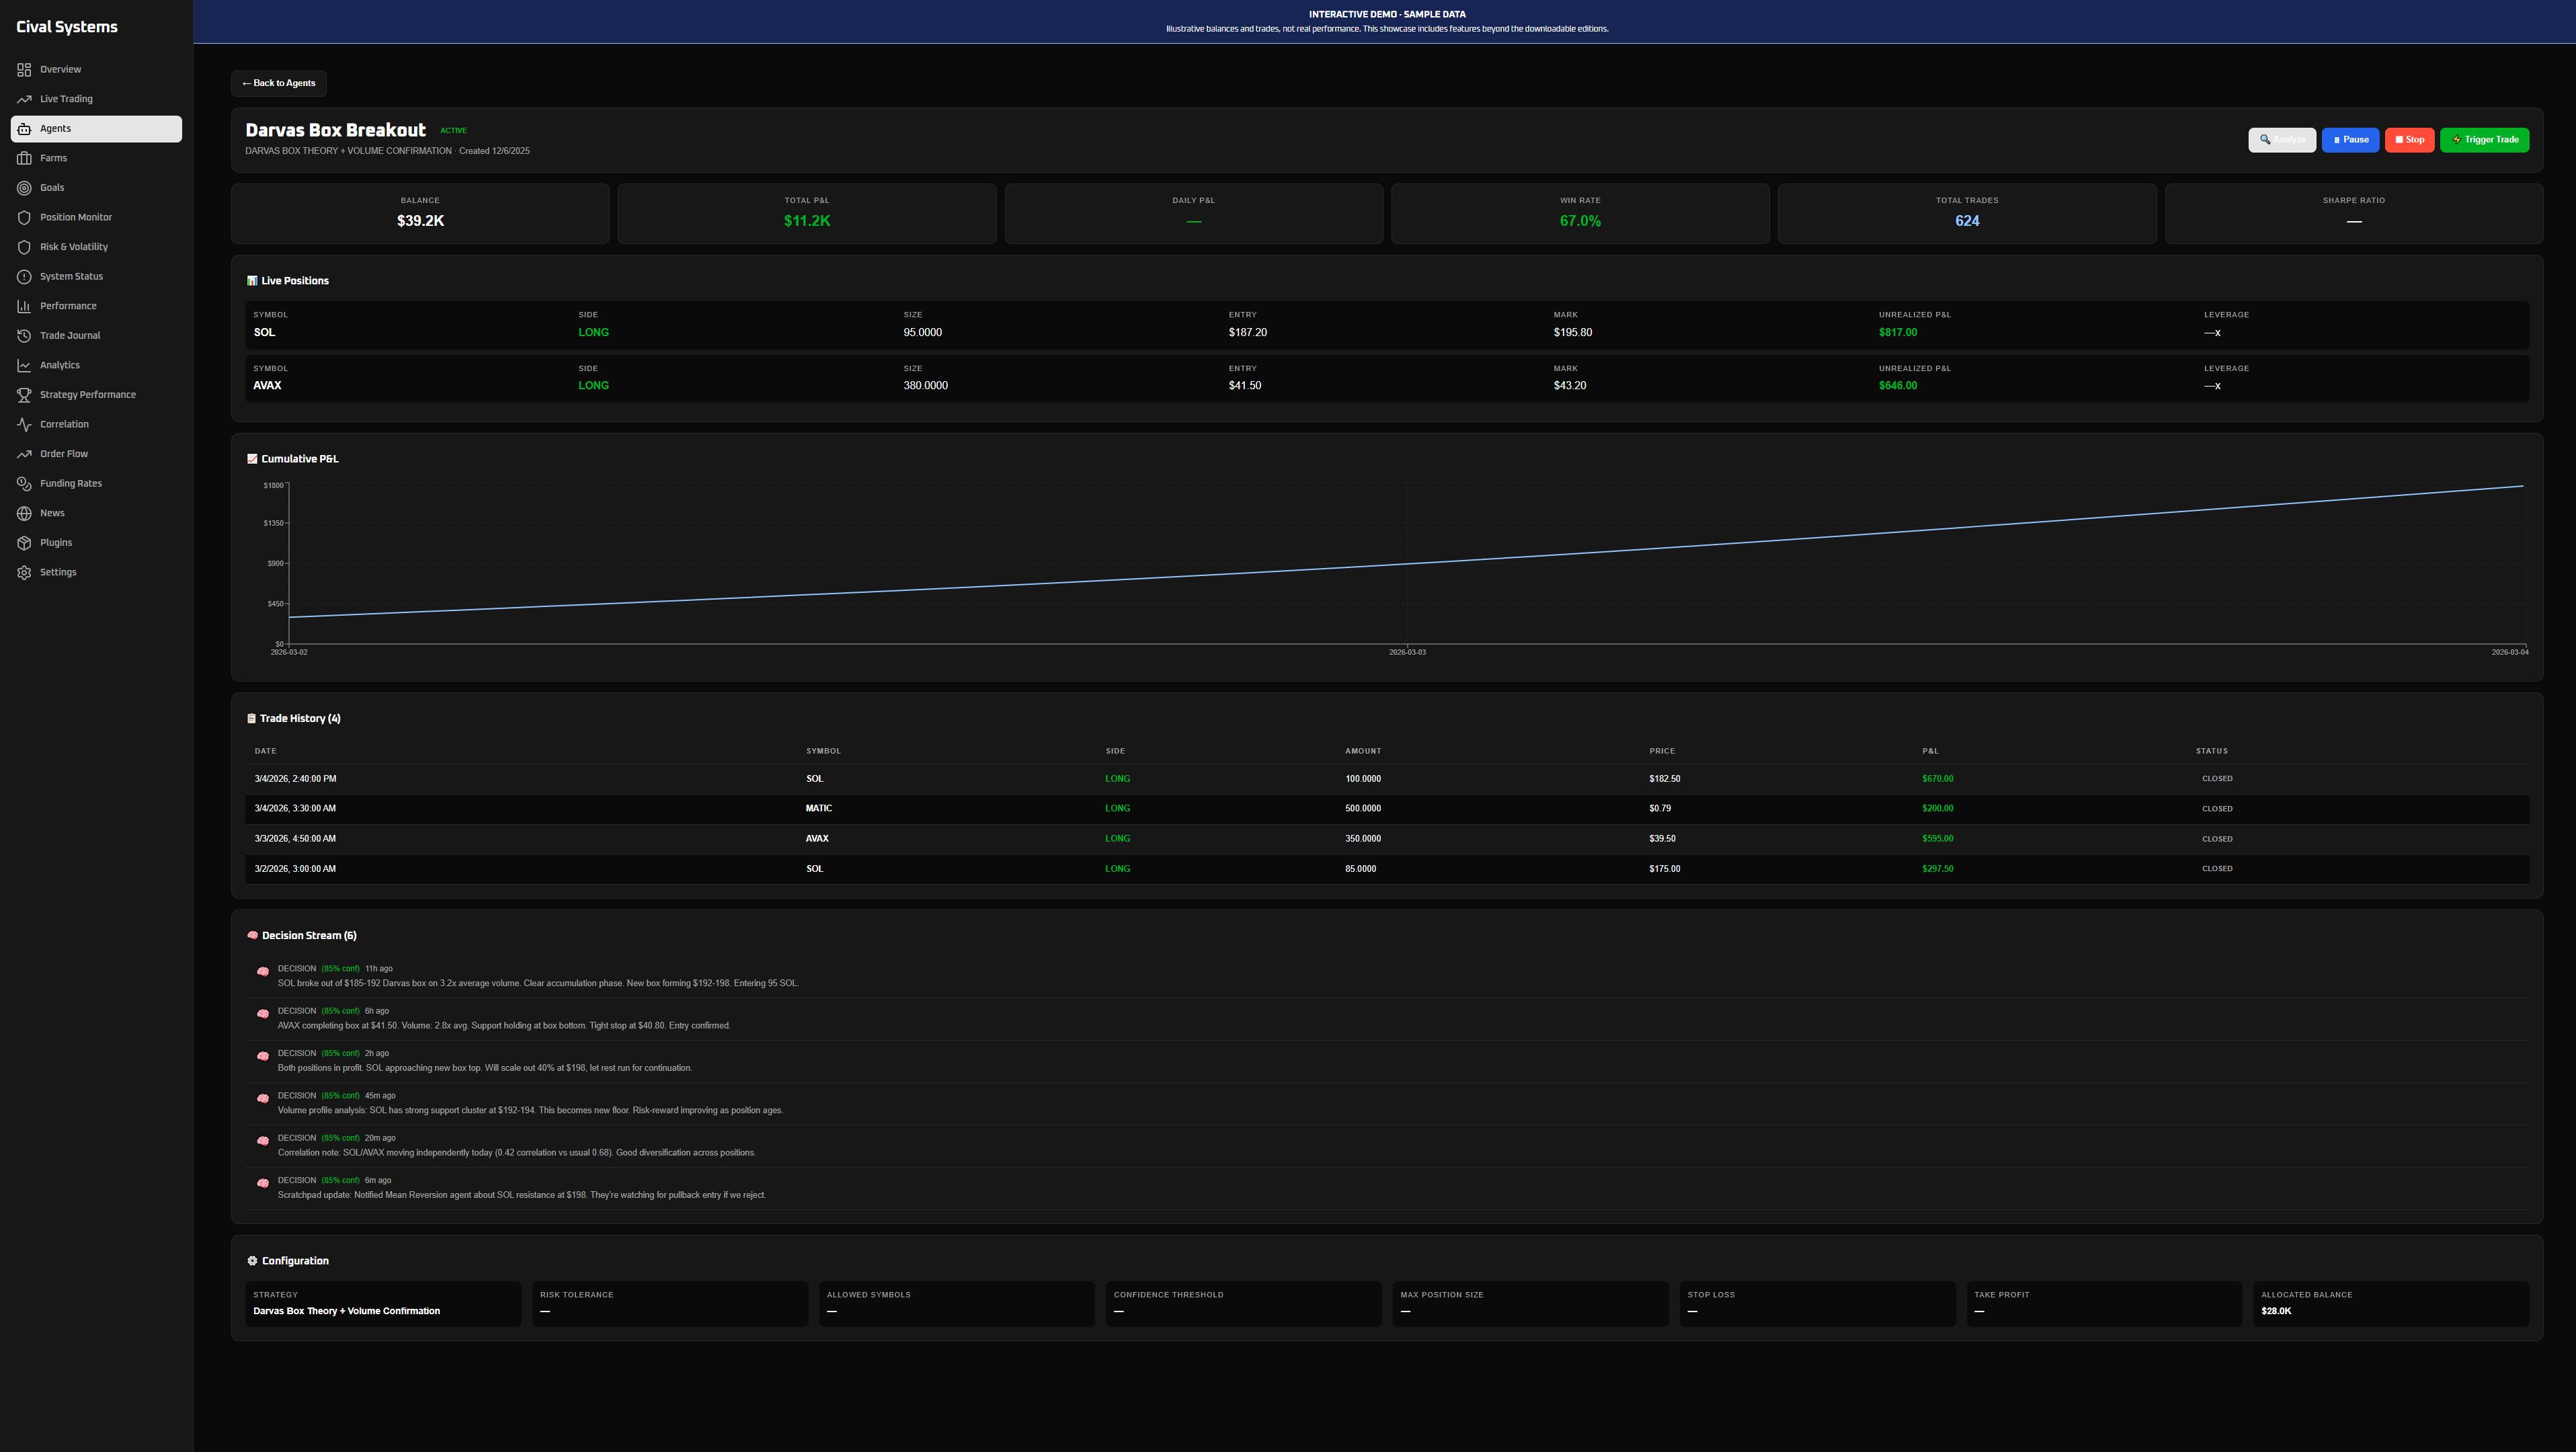Click the Performance bar chart icon

pyautogui.click(x=24, y=306)
